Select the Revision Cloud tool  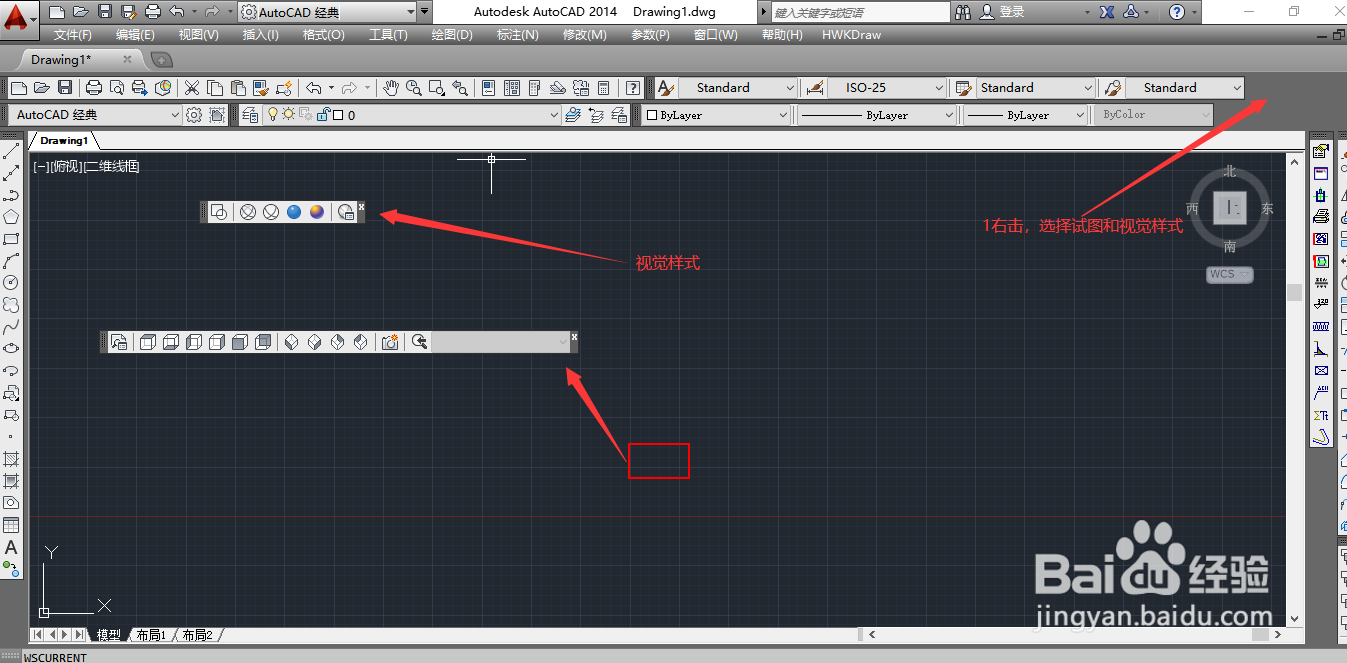click(11, 305)
